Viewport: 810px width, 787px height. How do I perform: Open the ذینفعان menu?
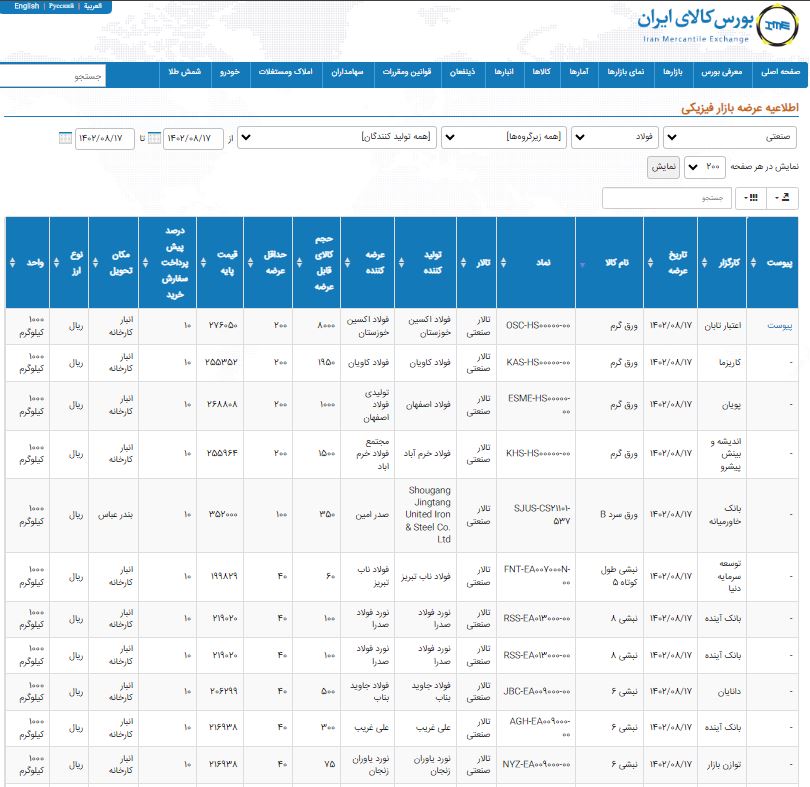(462, 72)
